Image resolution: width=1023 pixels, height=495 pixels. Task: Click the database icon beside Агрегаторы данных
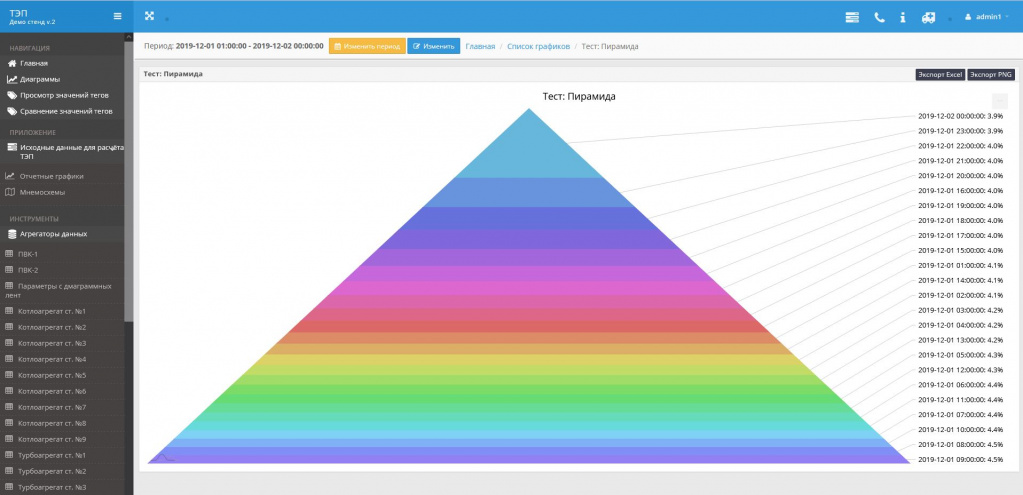[x=12, y=234]
